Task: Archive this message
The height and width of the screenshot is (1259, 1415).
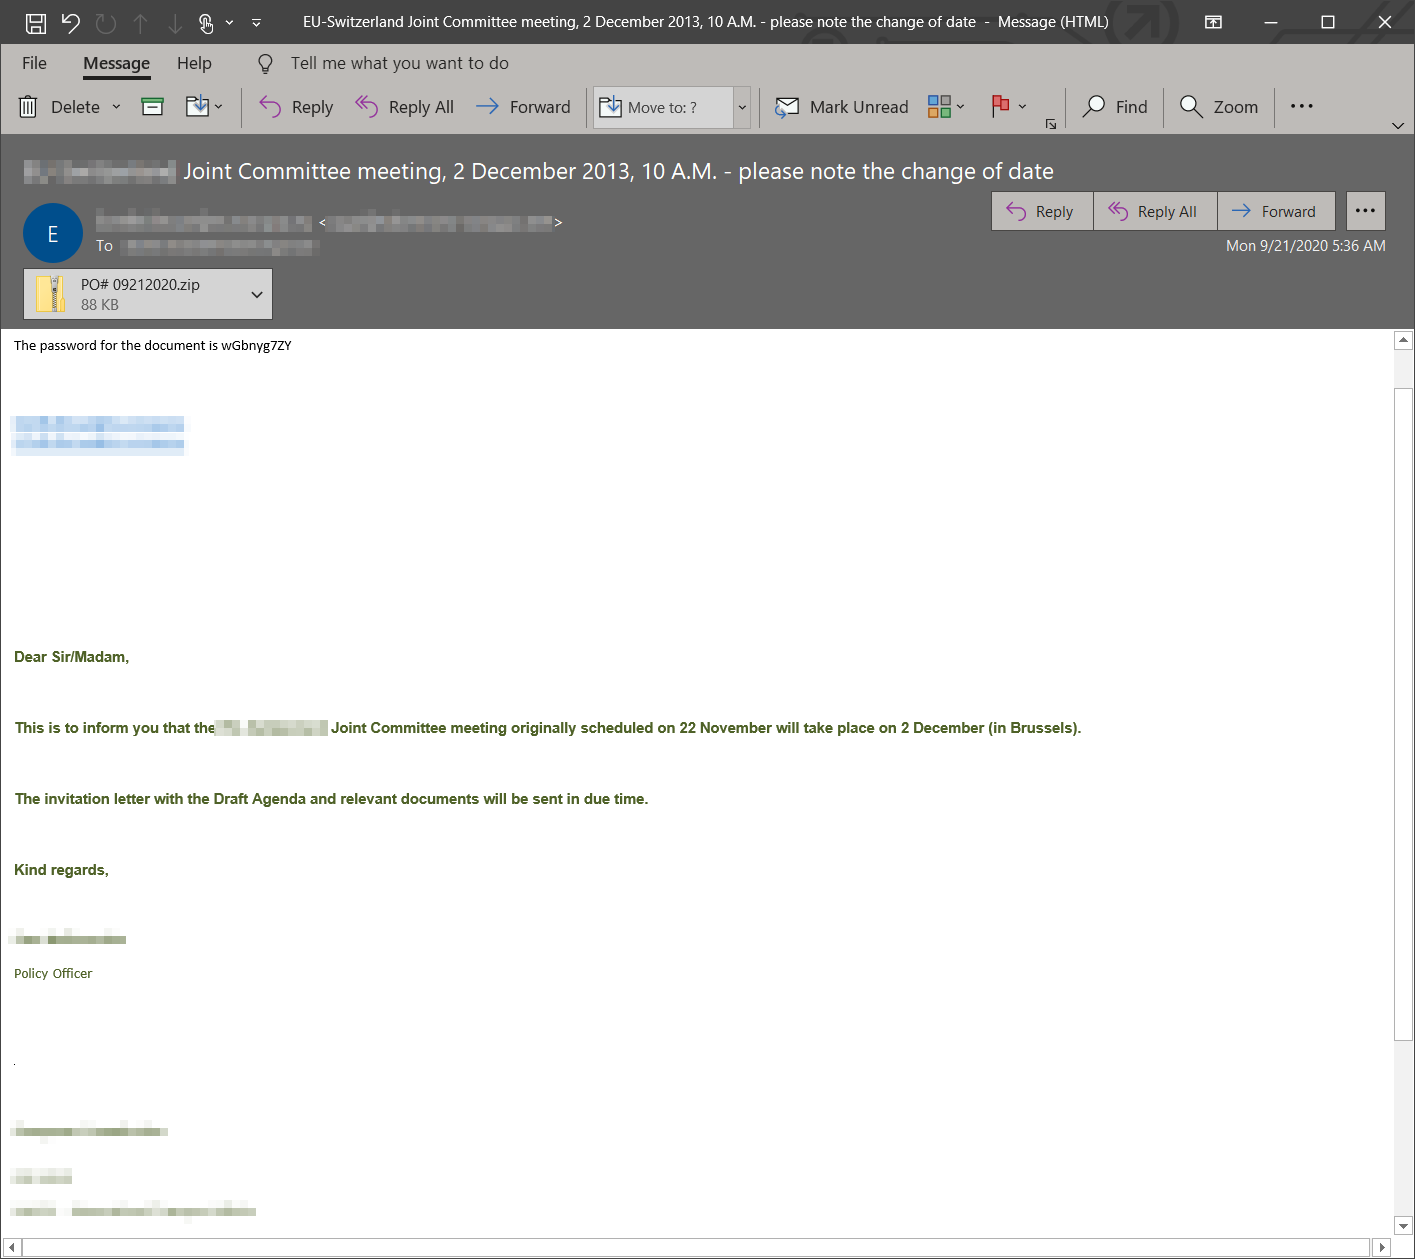Action: (152, 106)
